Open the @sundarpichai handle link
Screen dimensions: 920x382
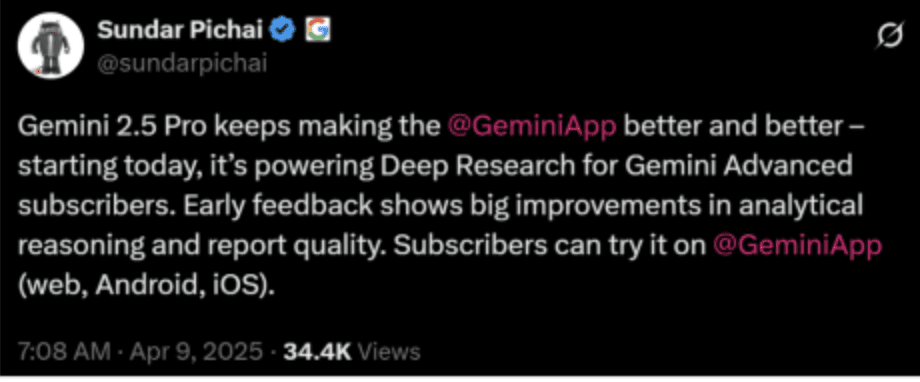coord(182,64)
